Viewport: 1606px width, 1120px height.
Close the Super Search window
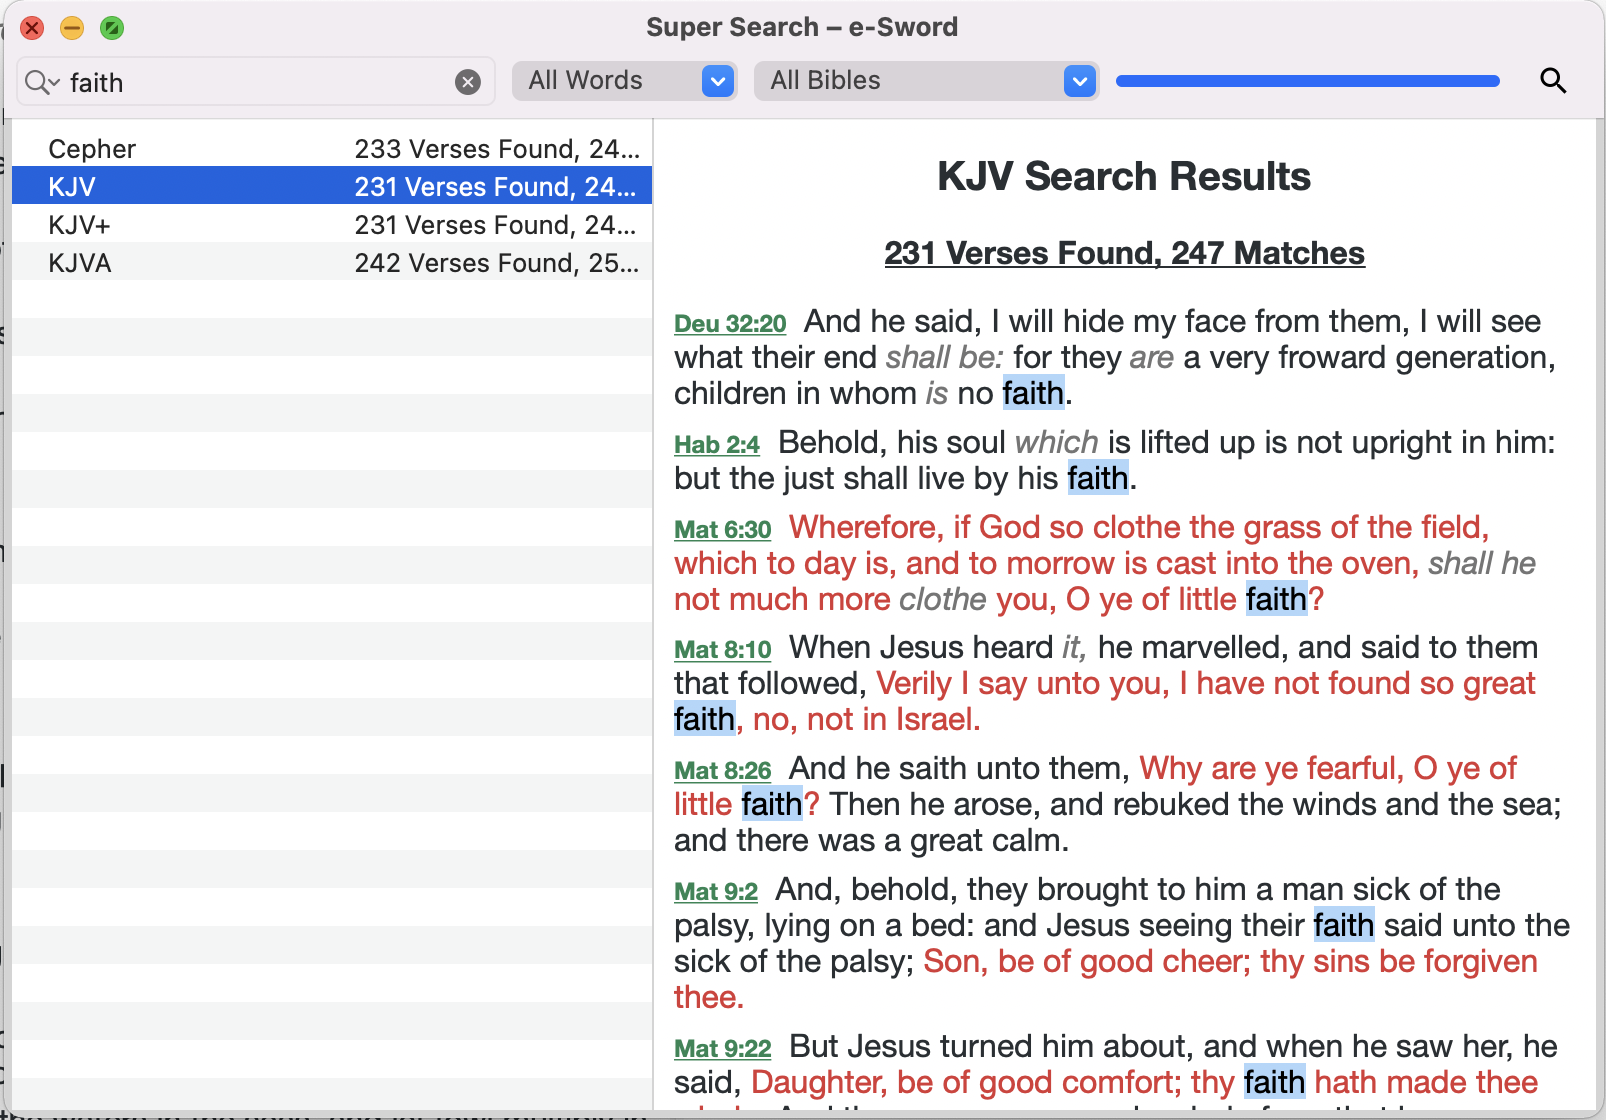32,28
